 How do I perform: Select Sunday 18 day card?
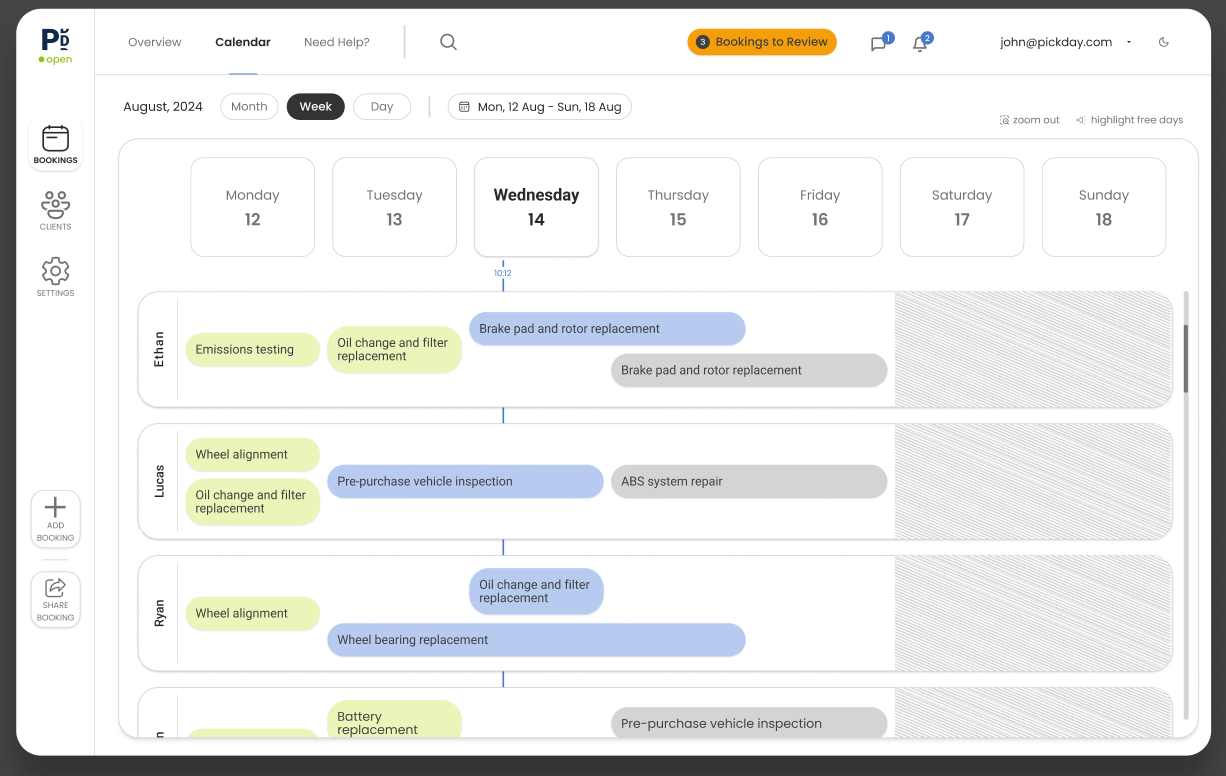tap(1105, 207)
